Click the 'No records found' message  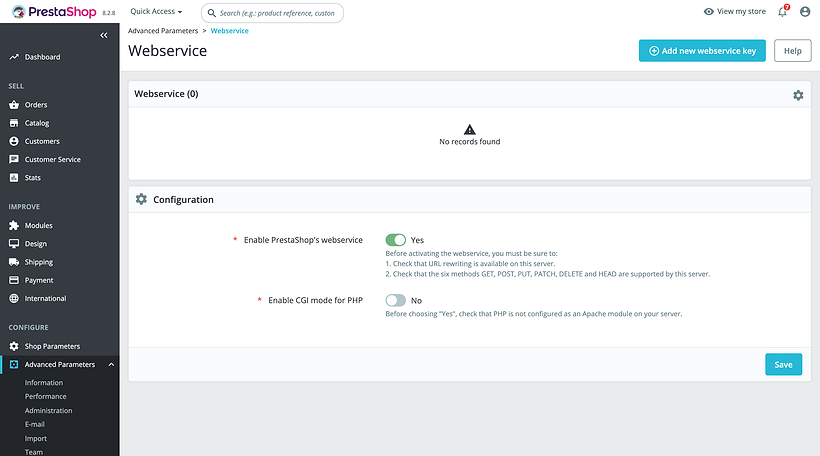click(x=470, y=142)
